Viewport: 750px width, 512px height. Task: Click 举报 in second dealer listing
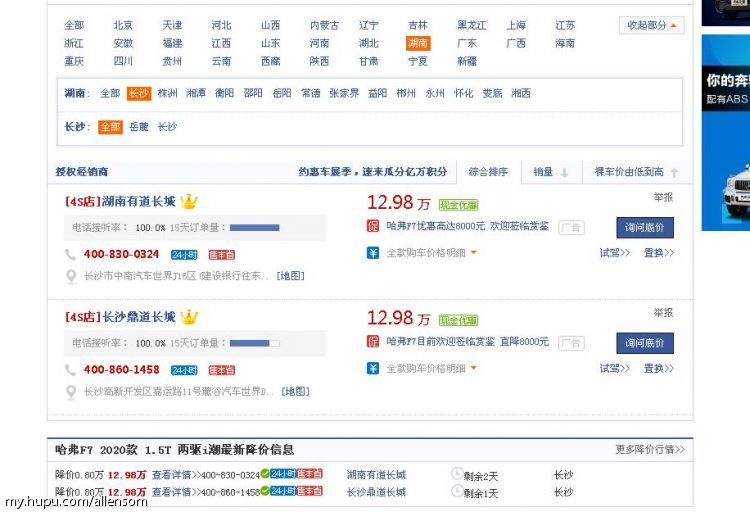tap(663, 313)
